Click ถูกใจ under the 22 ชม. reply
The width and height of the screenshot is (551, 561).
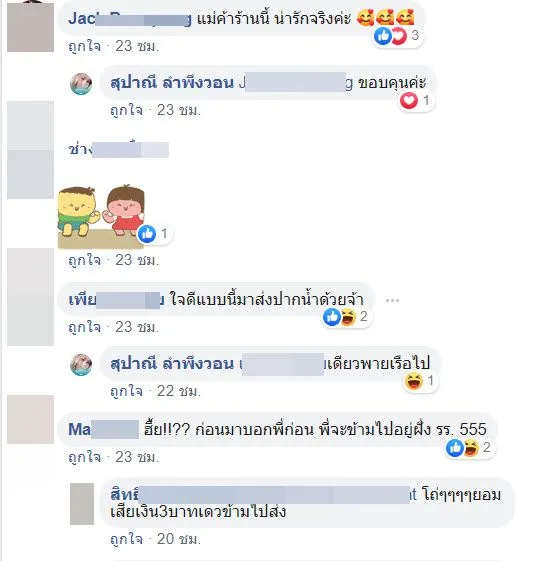point(126,391)
